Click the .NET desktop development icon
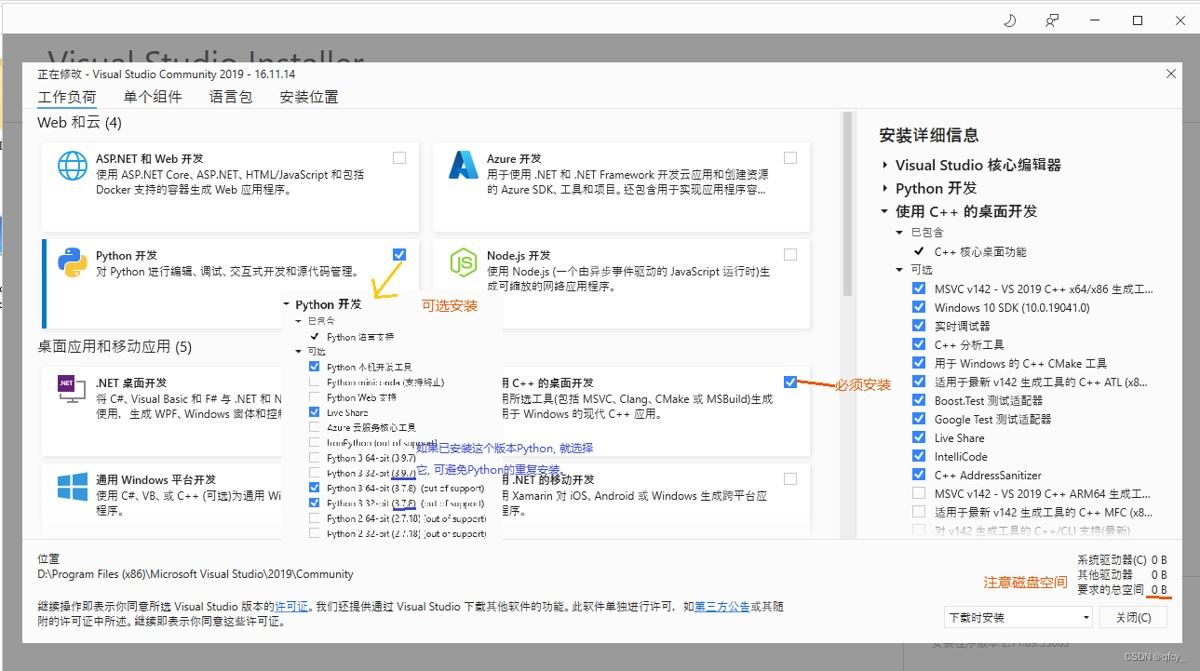 click(72, 390)
